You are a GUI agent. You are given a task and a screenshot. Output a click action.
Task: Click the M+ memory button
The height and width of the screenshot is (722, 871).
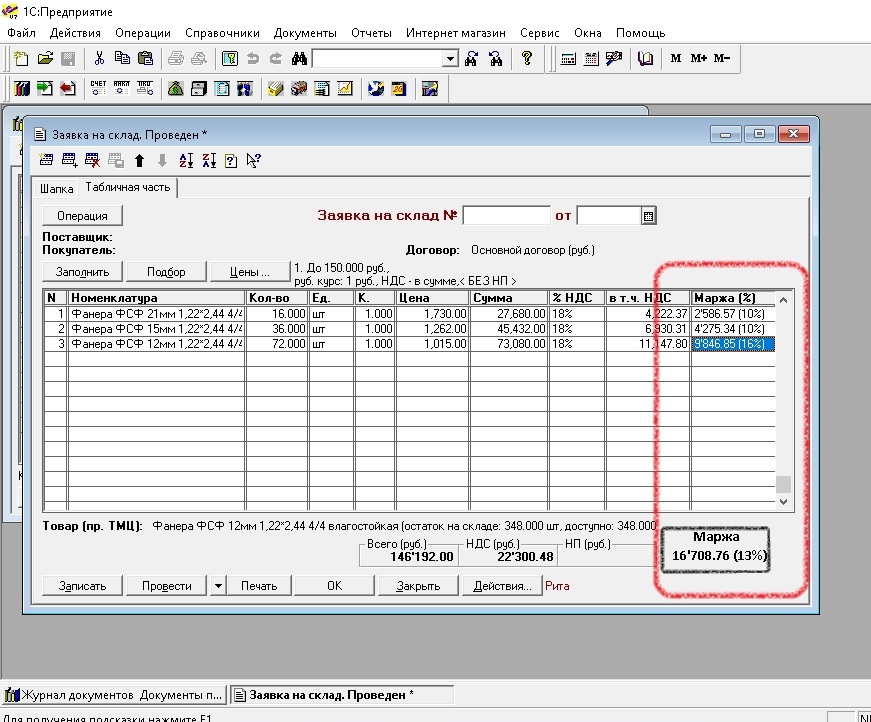pyautogui.click(x=698, y=59)
